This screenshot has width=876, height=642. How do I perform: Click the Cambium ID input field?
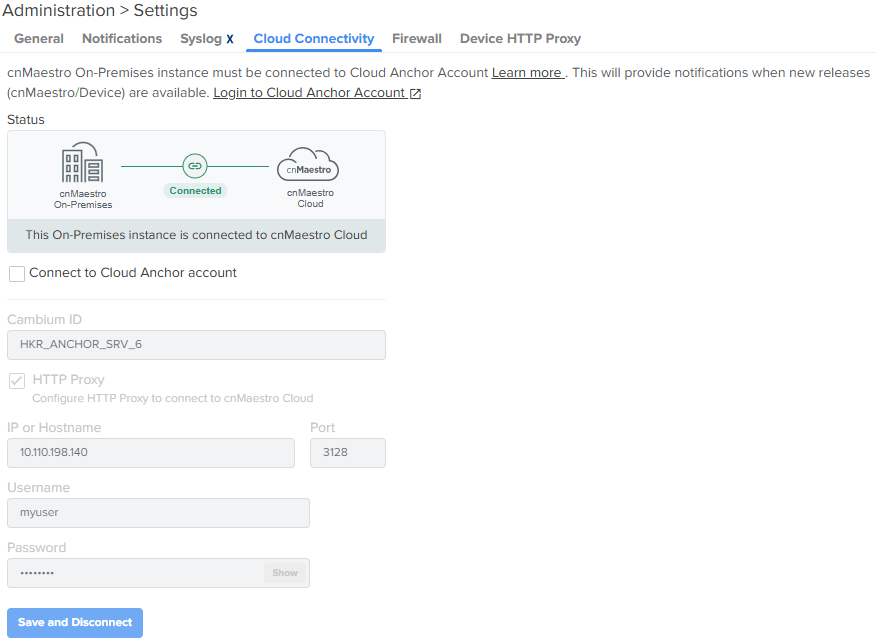click(196, 345)
